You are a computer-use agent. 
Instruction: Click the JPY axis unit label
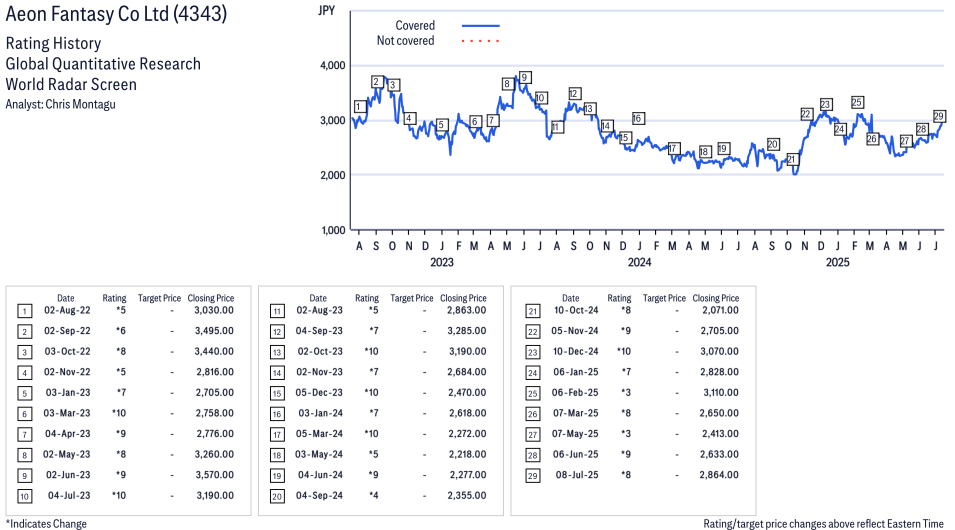click(x=326, y=10)
